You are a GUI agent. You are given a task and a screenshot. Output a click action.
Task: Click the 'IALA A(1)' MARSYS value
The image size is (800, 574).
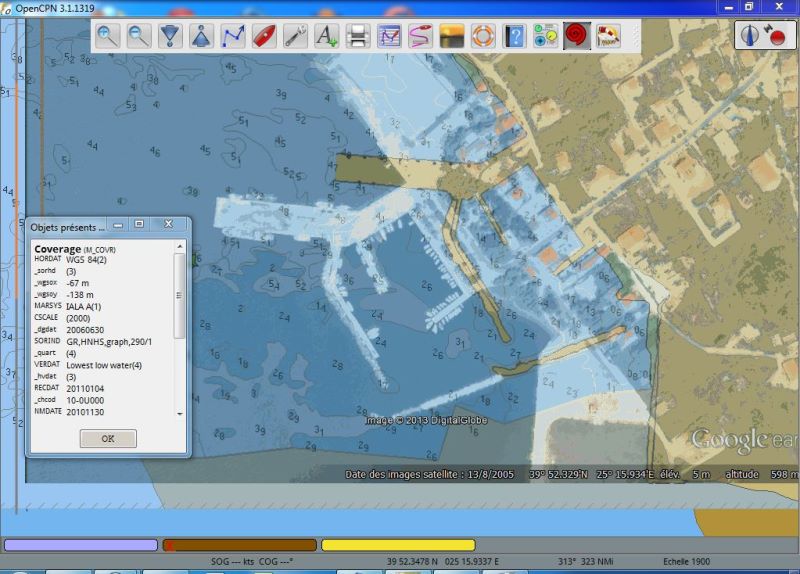(84, 307)
